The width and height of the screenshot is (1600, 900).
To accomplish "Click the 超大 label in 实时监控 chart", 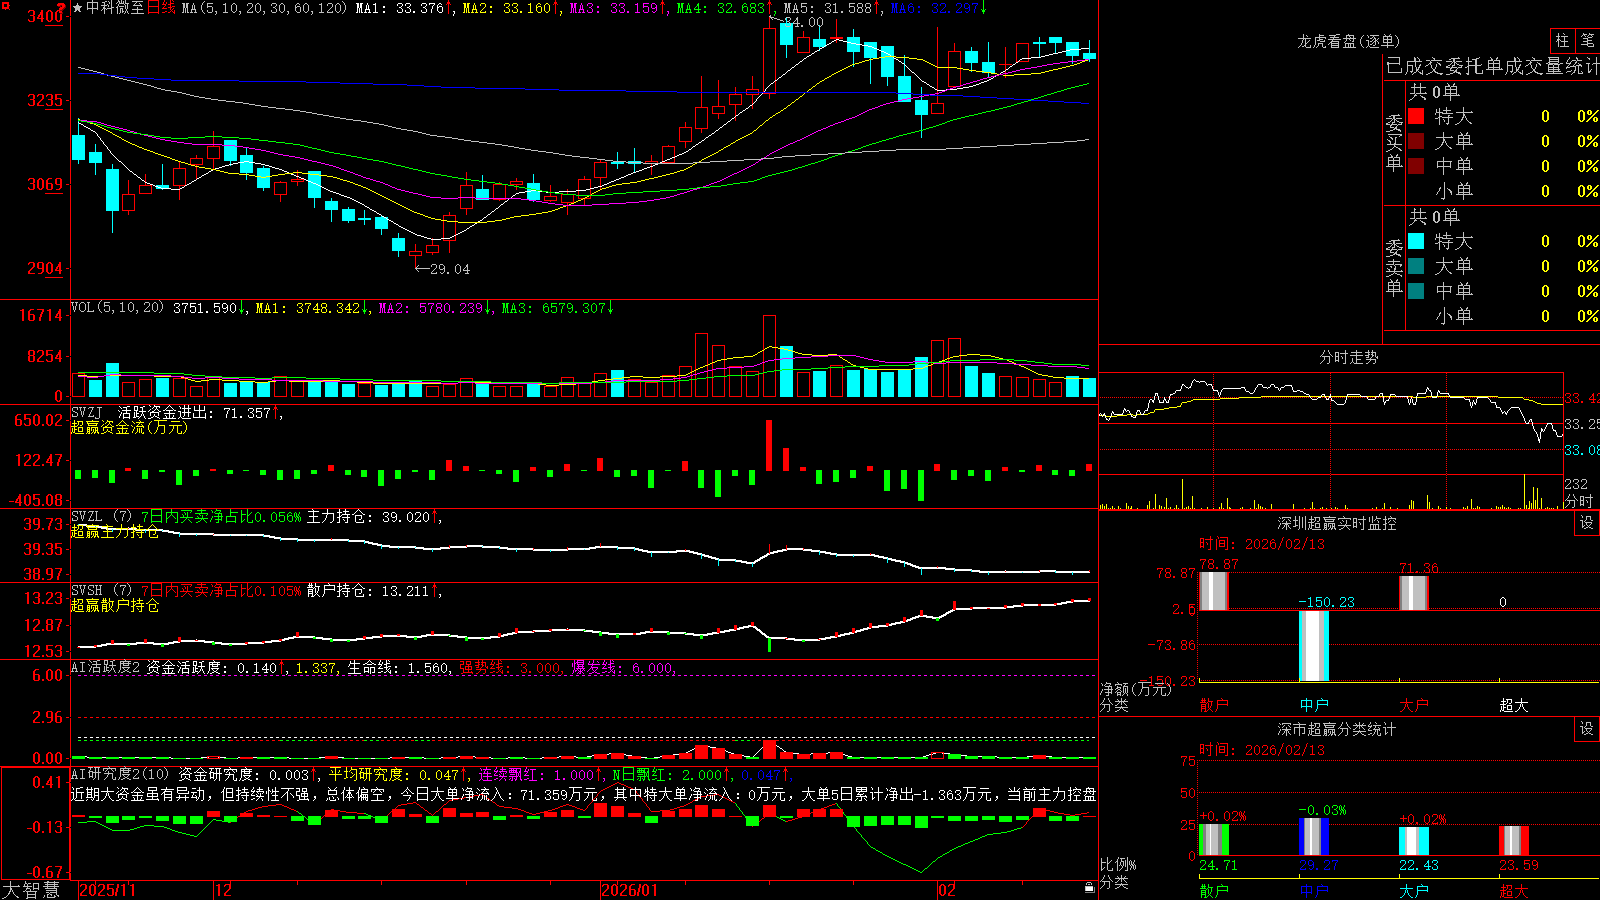I will click(x=1514, y=705).
